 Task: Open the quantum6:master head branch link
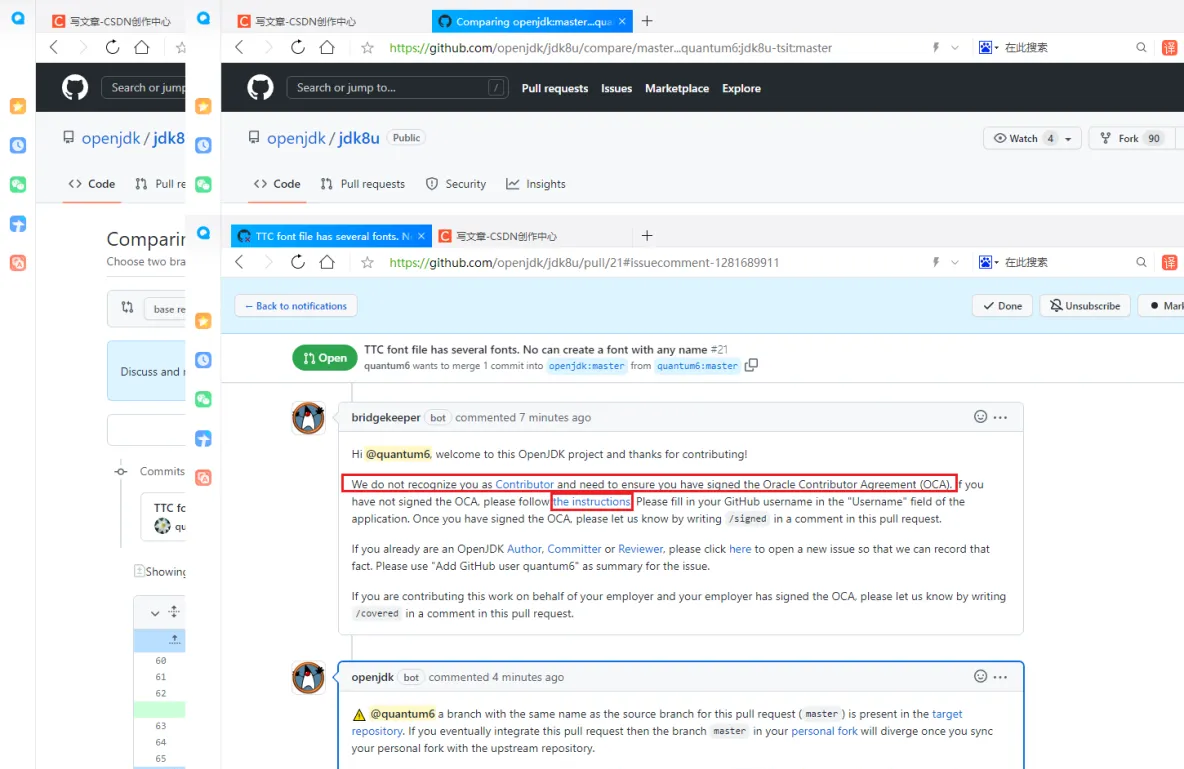pyautogui.click(x=697, y=366)
